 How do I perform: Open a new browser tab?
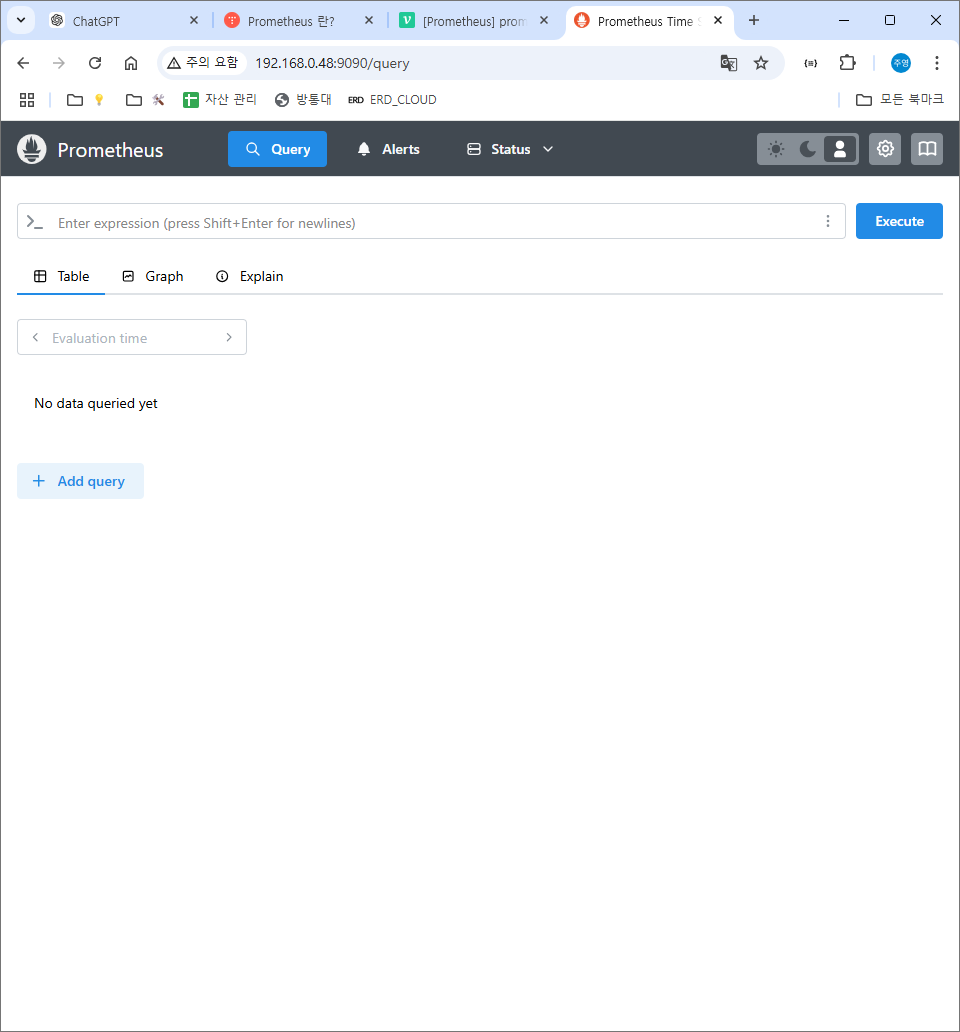[754, 20]
